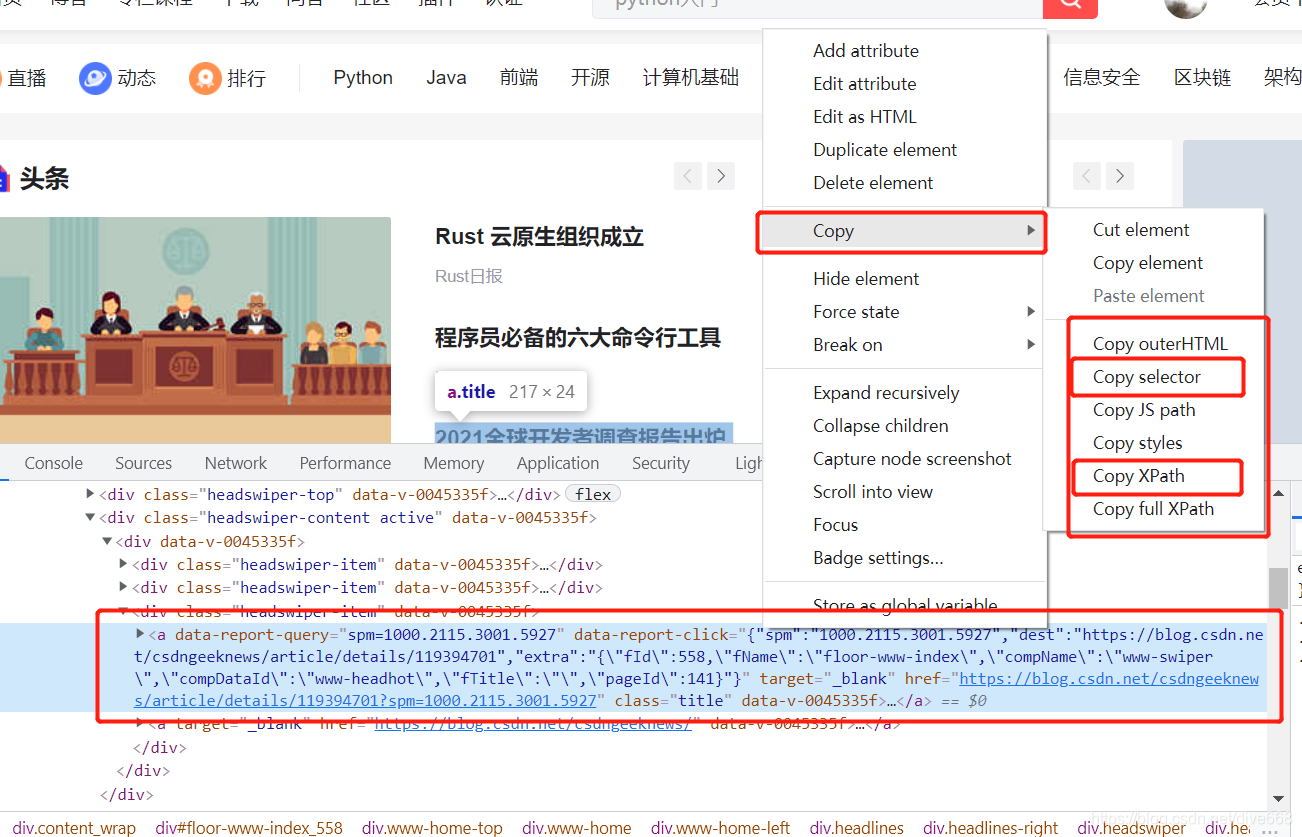Viewport: 1302px width, 837px height.
Task: Collapse headswiper-content active div node
Action: pyautogui.click(x=90, y=518)
